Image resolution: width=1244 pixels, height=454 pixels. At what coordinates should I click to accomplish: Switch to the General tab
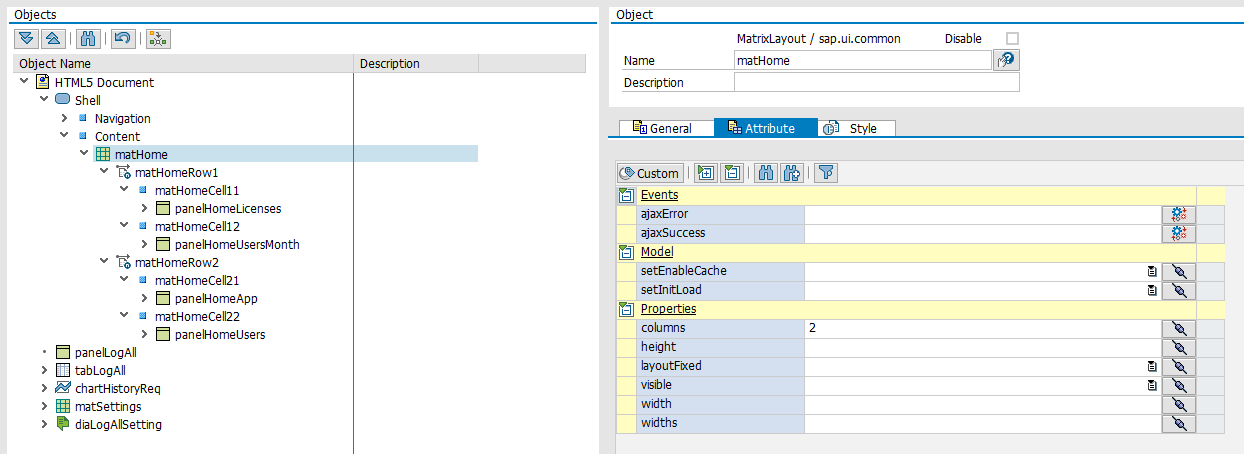663,128
